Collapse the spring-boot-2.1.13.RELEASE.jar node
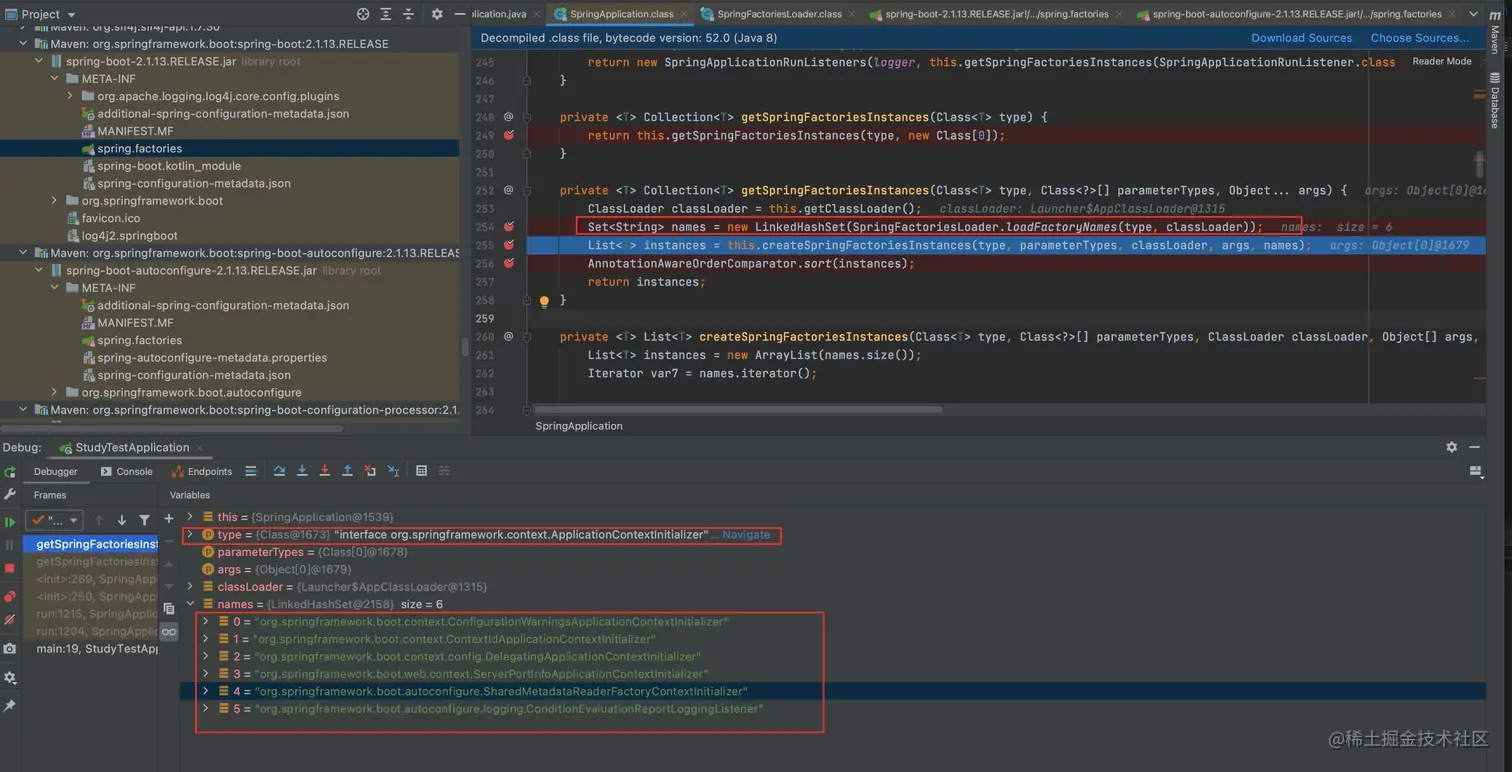This screenshot has height=772, width=1512. click(40, 61)
